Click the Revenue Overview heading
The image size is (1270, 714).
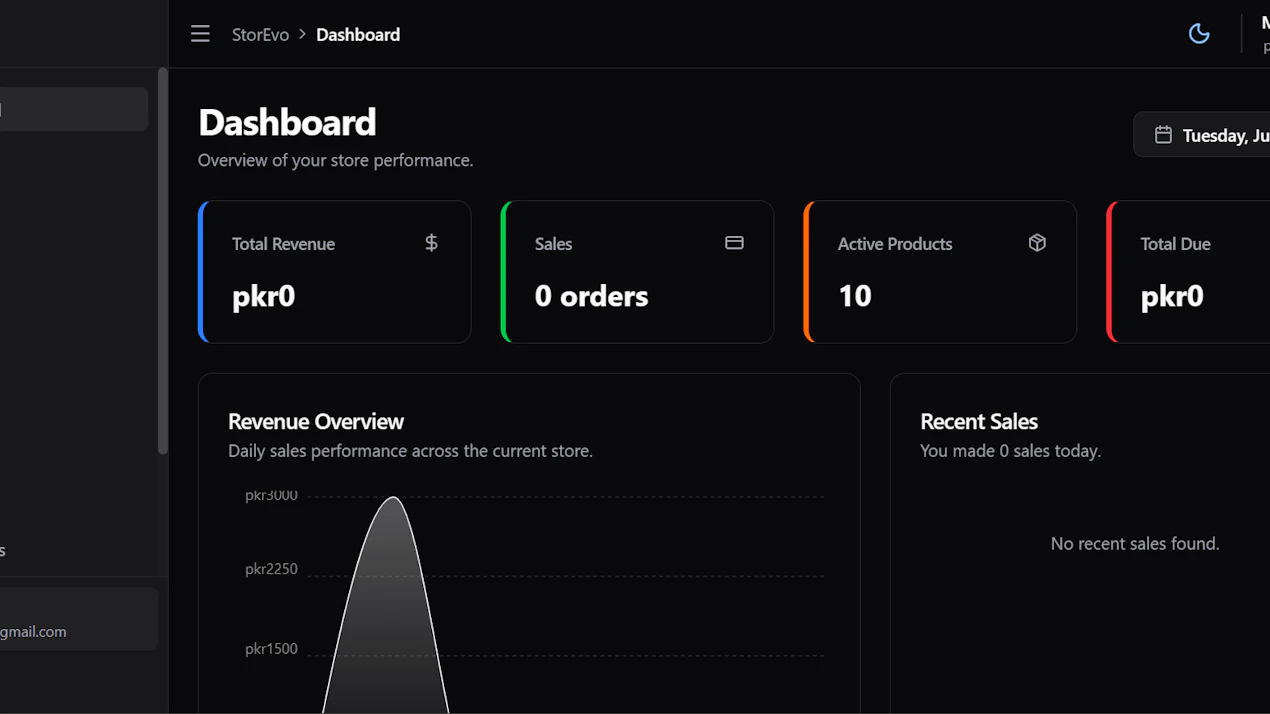coord(316,421)
